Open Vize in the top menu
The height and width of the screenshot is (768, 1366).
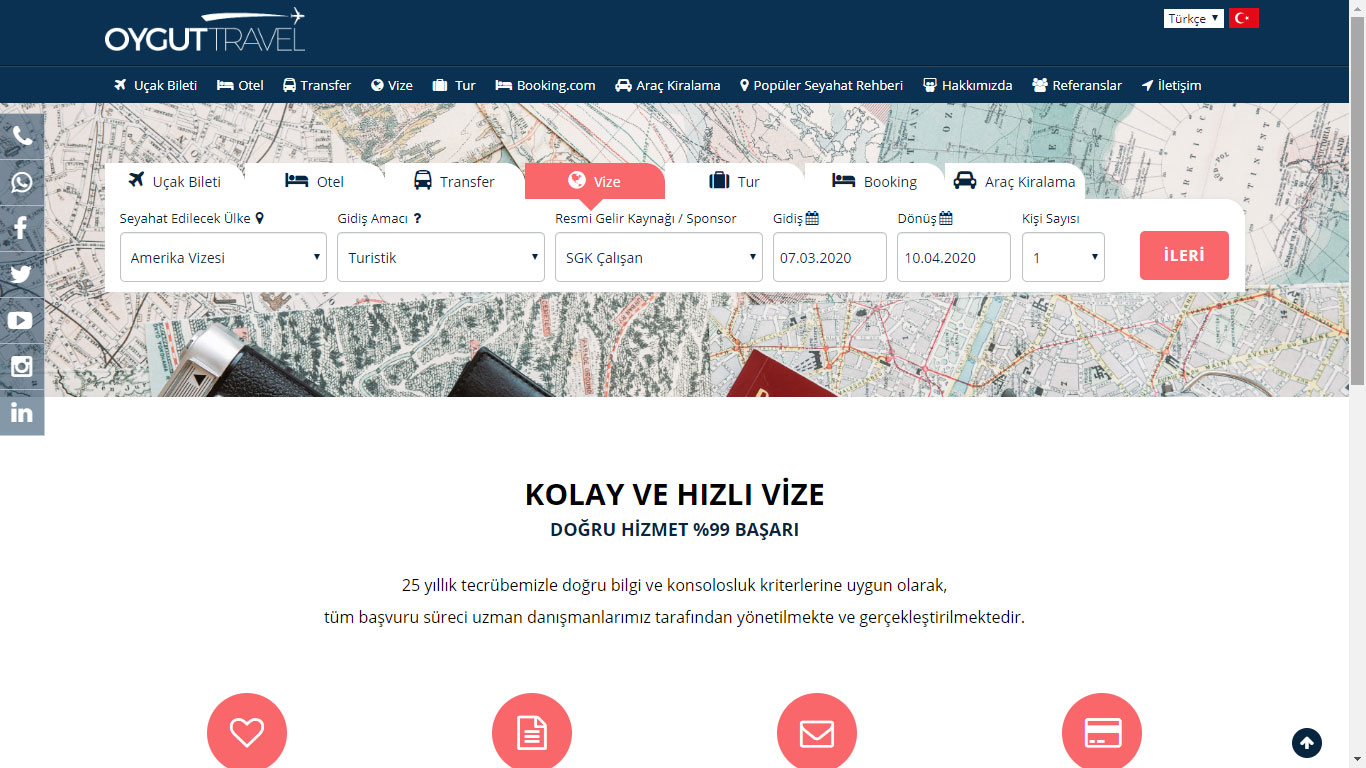391,85
